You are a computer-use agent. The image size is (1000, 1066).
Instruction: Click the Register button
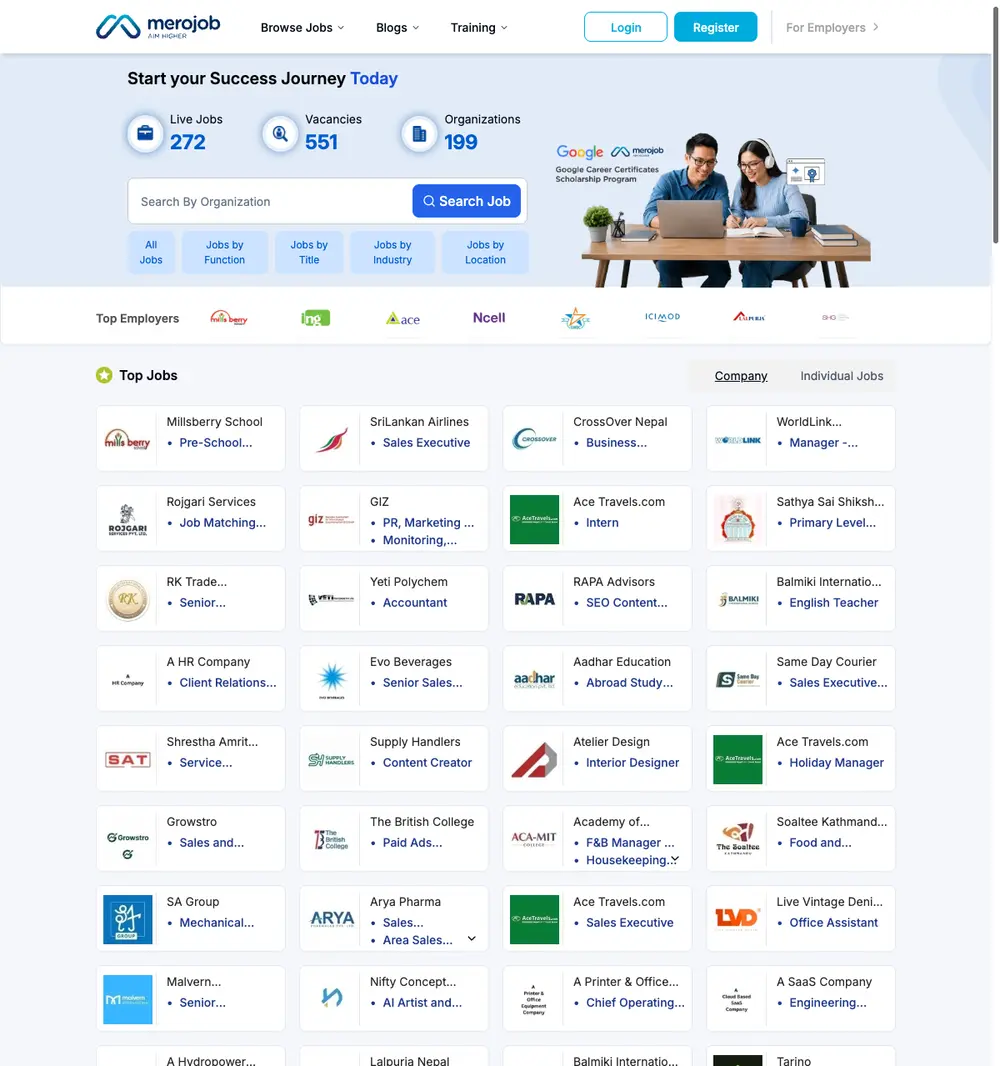coord(715,27)
